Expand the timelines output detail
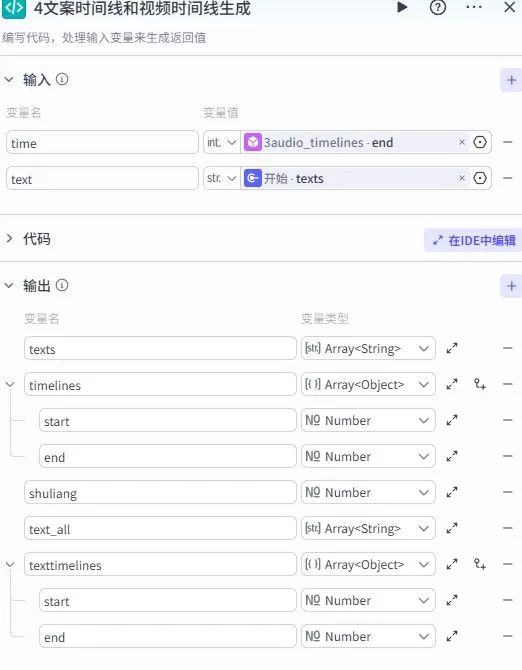Image resolution: width=522 pixels, height=670 pixels. [452, 384]
